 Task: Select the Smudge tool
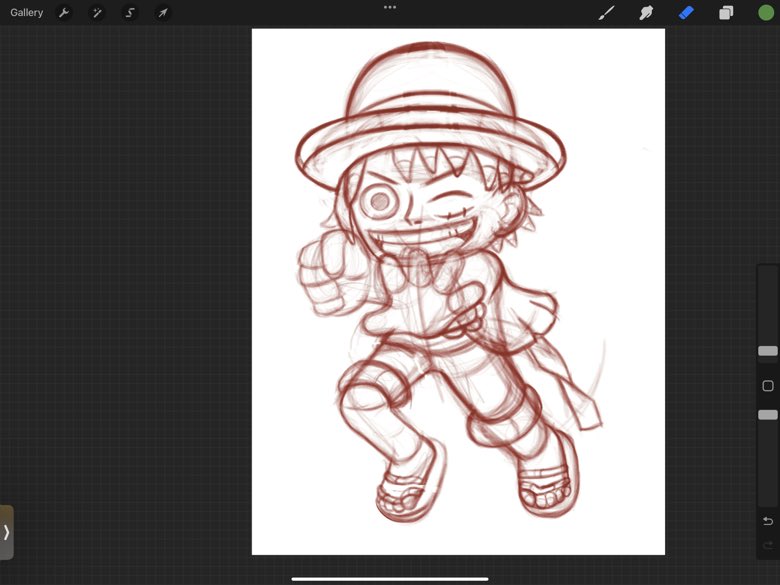pyautogui.click(x=646, y=13)
